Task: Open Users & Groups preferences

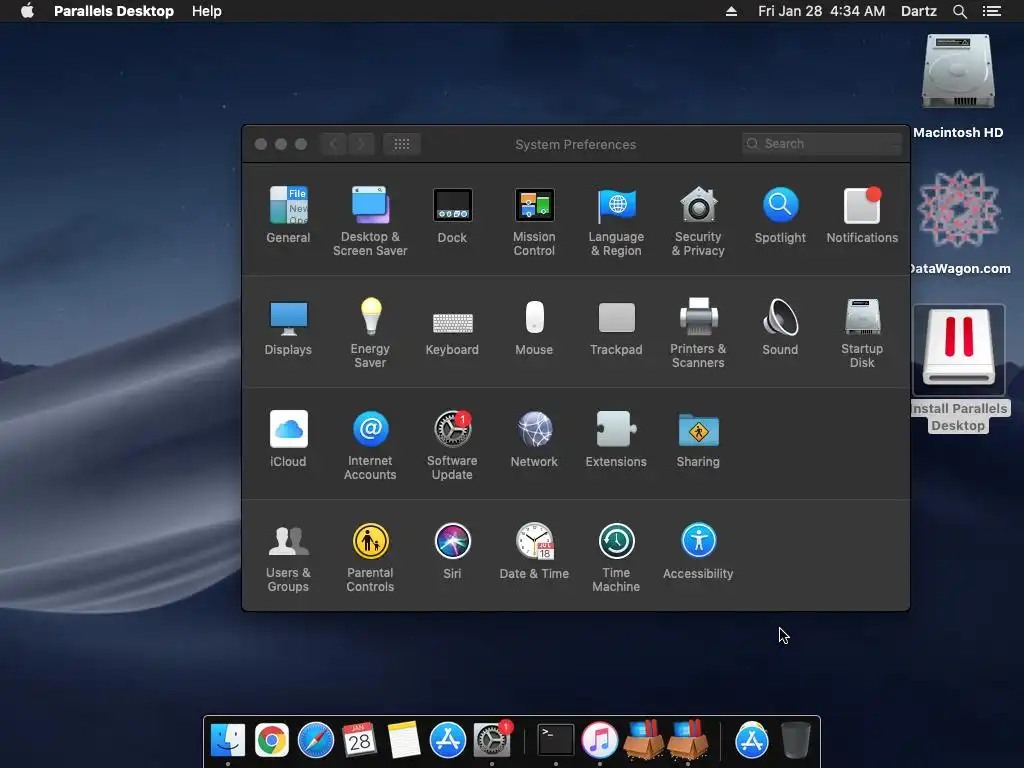Action: (x=288, y=557)
